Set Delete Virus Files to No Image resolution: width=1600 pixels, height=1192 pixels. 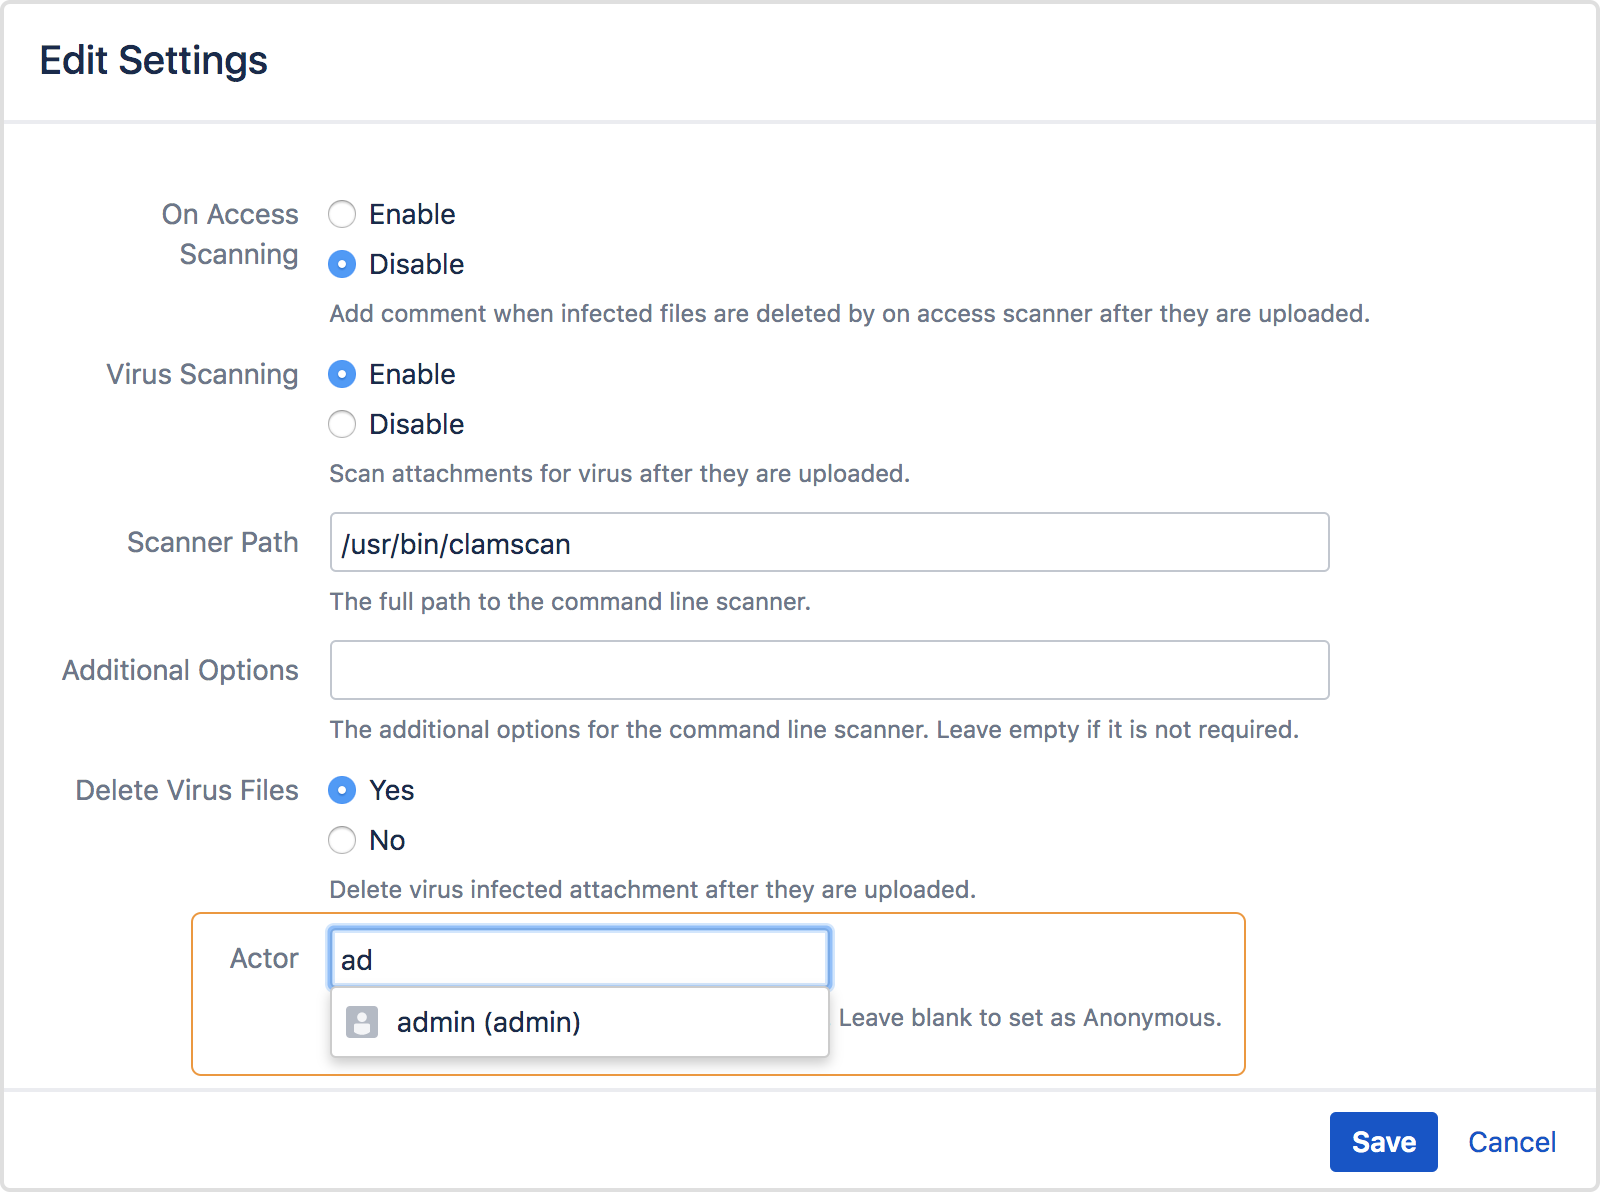coord(342,840)
